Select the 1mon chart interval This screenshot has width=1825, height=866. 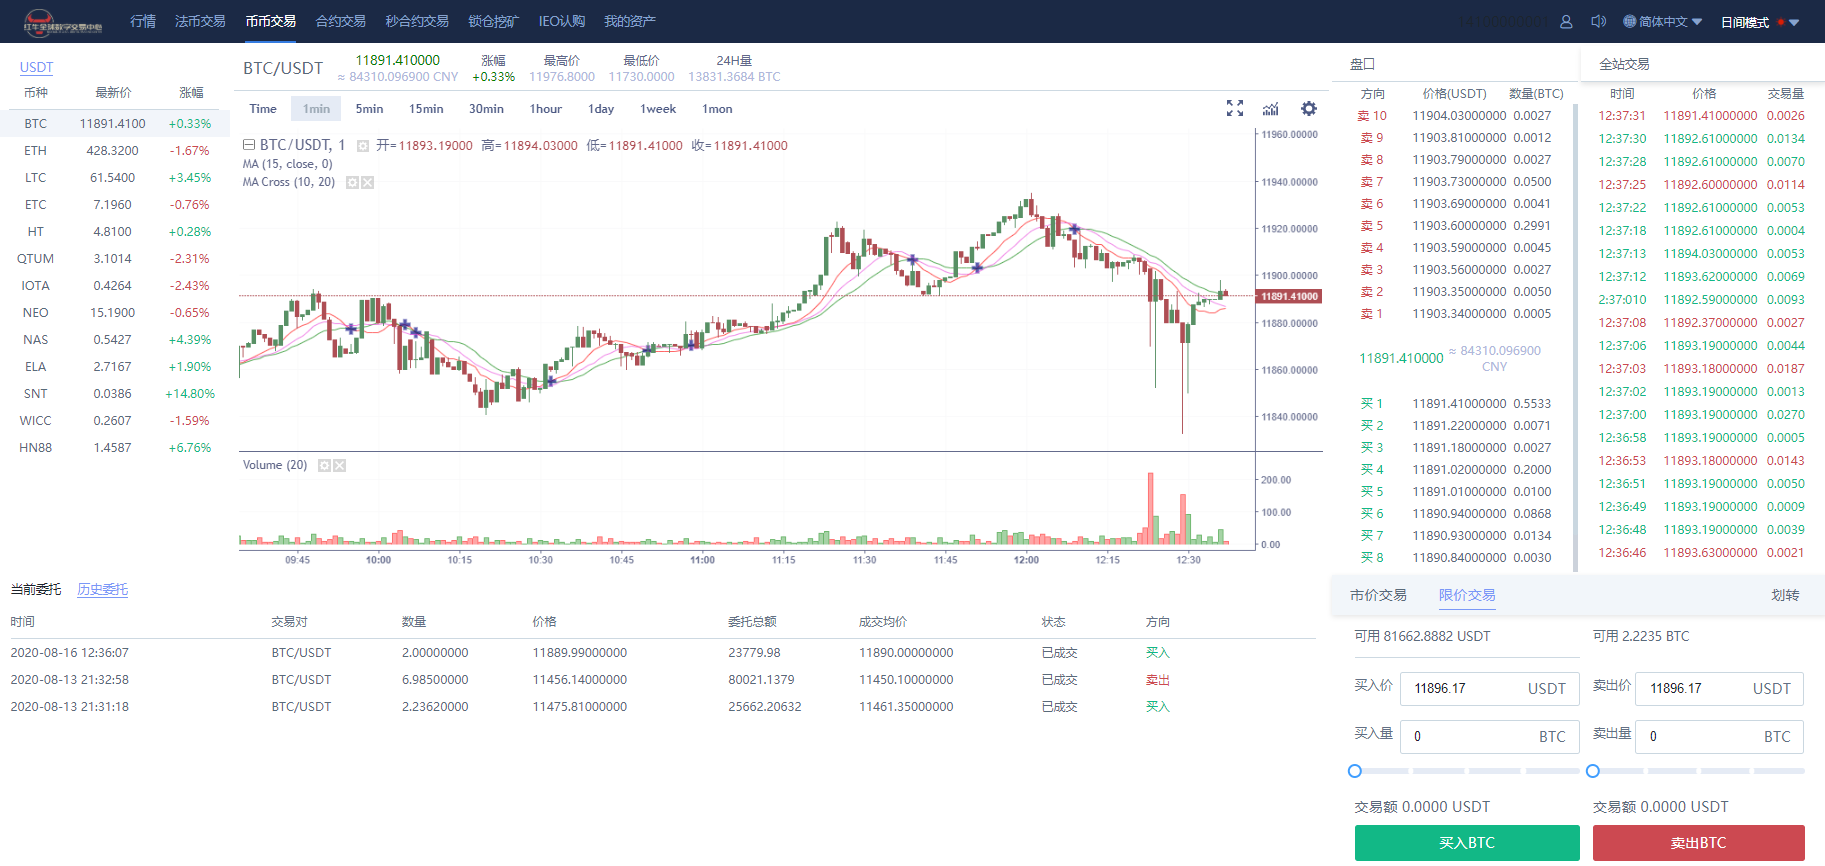coord(717,109)
